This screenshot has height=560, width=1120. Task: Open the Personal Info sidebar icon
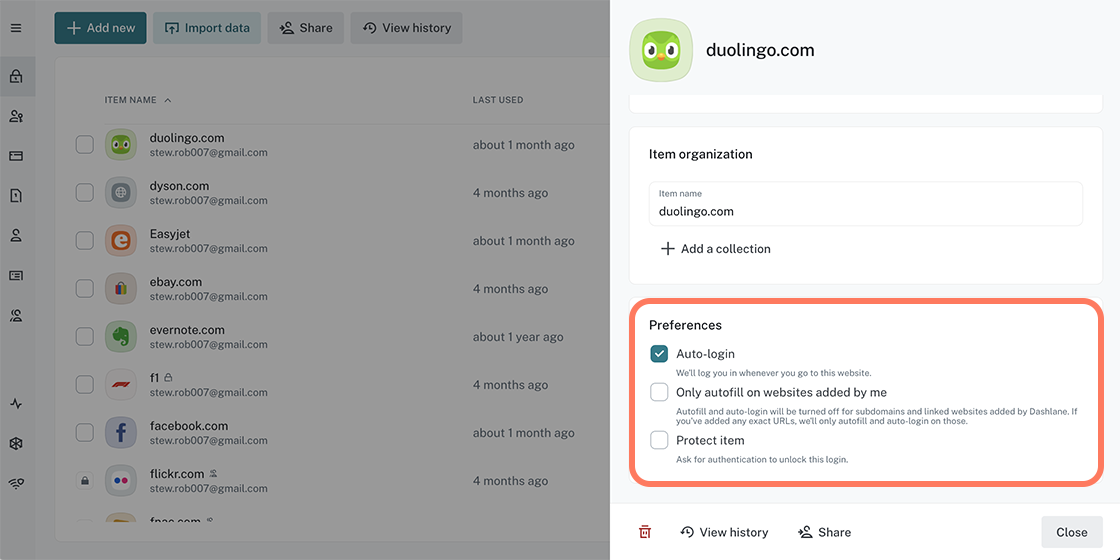16,236
